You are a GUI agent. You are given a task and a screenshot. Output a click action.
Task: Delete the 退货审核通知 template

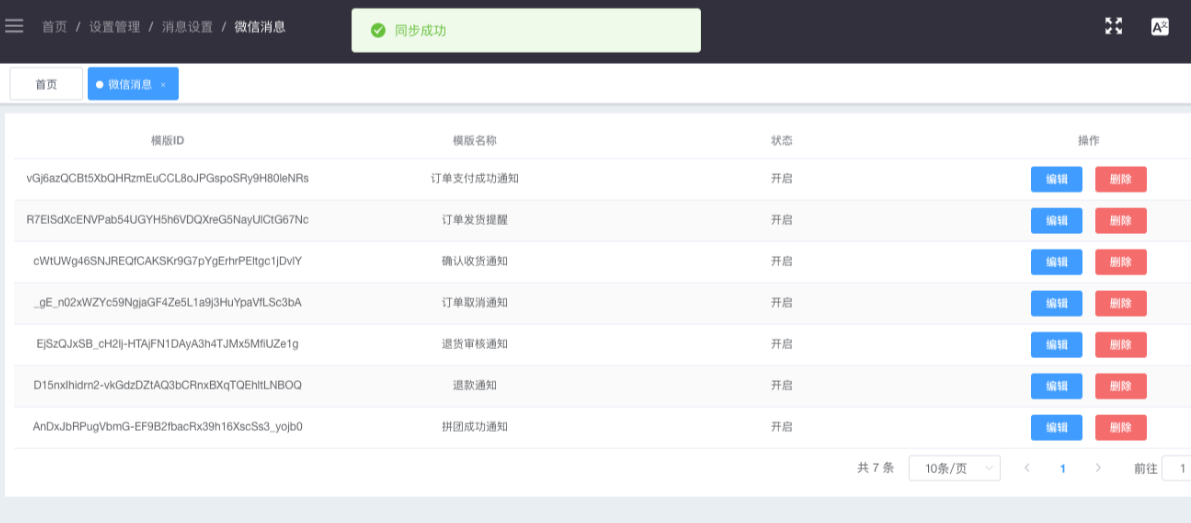1120,345
